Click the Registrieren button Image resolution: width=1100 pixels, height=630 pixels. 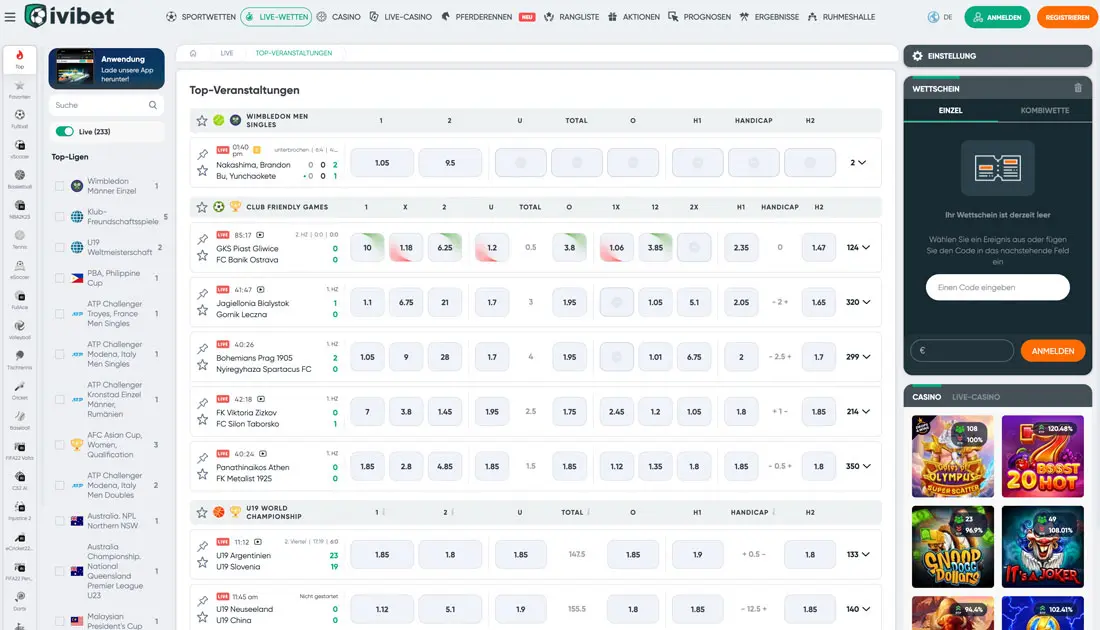[x=1067, y=17]
